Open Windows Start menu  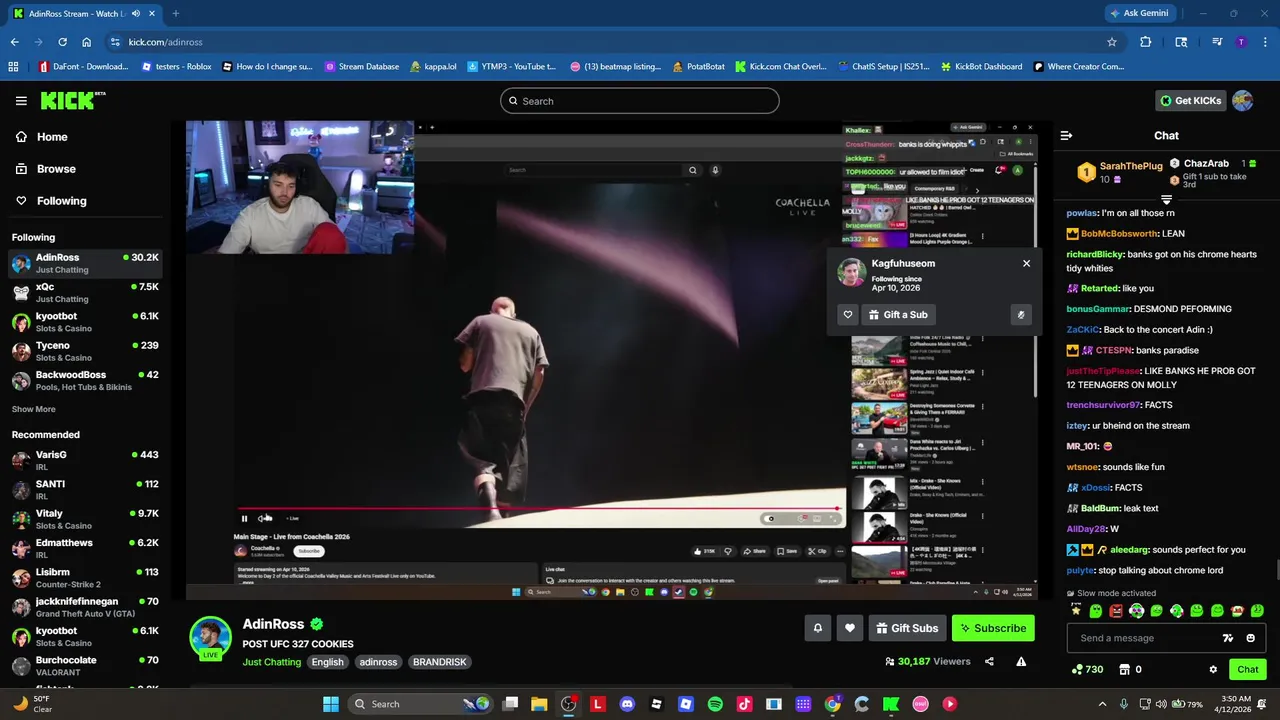330,704
